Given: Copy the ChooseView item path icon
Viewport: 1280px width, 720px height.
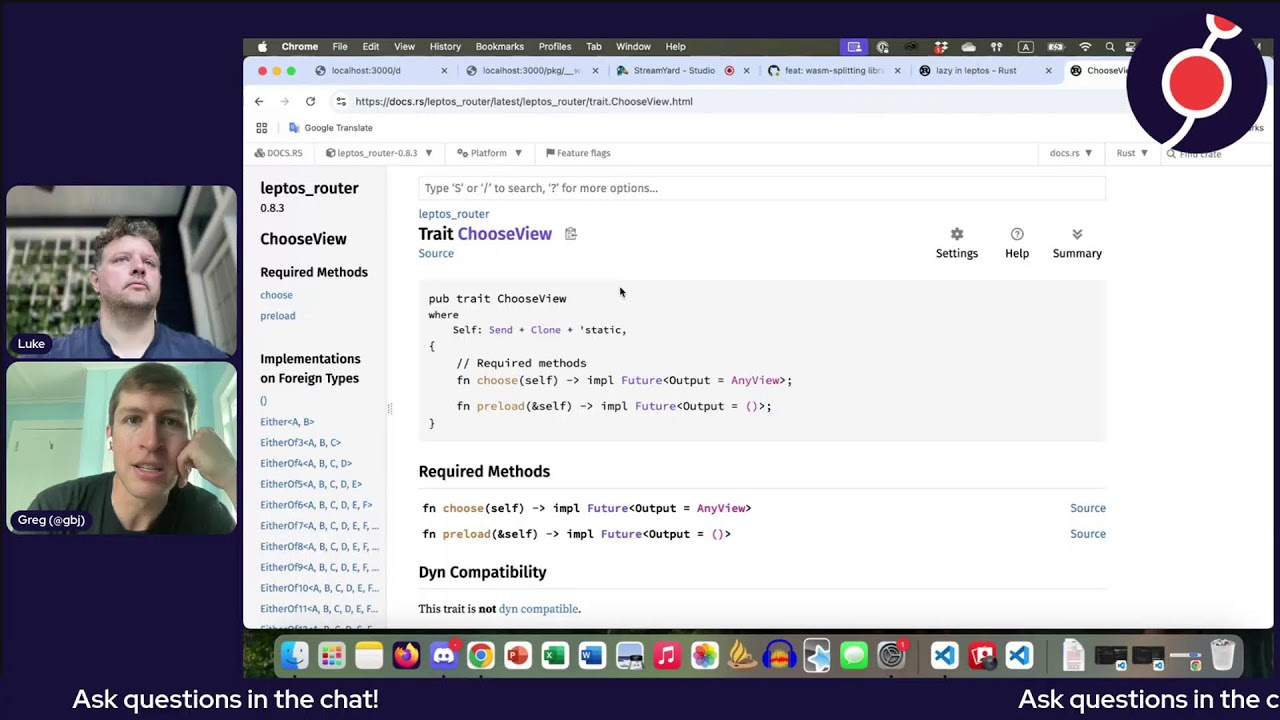Looking at the screenshot, I should tap(571, 234).
